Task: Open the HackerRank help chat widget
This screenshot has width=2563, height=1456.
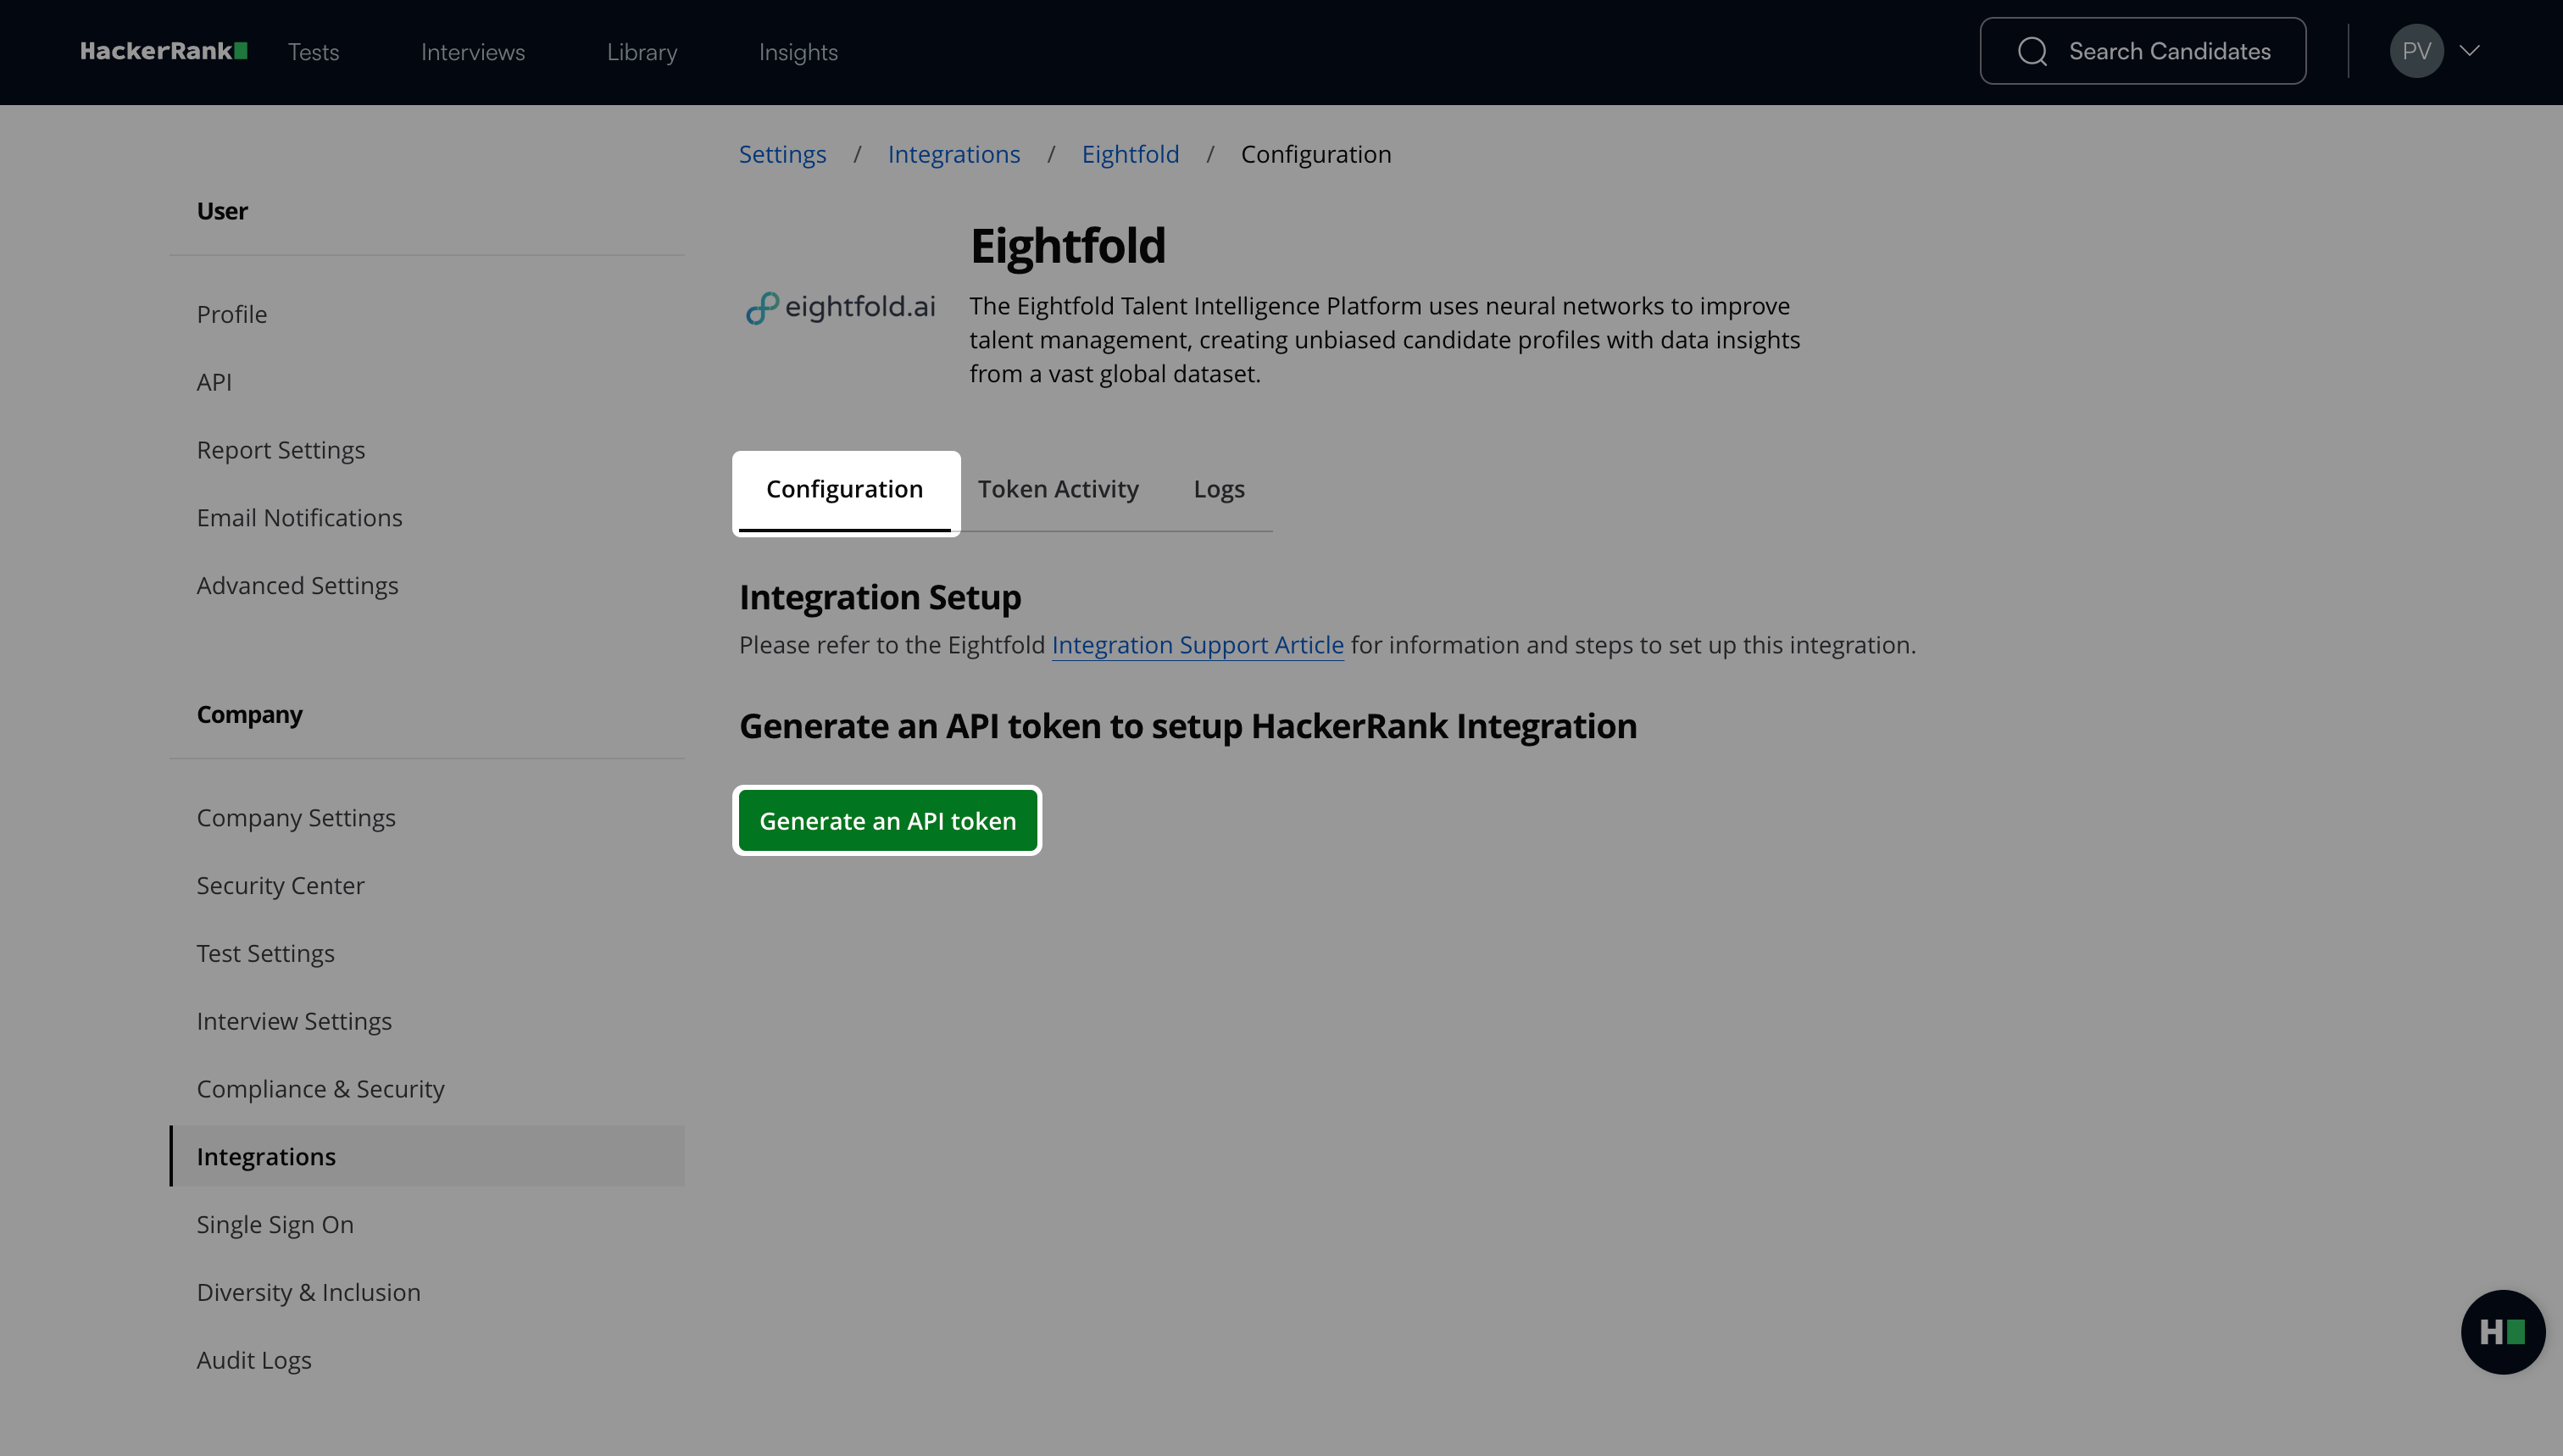Action: click(2502, 1332)
